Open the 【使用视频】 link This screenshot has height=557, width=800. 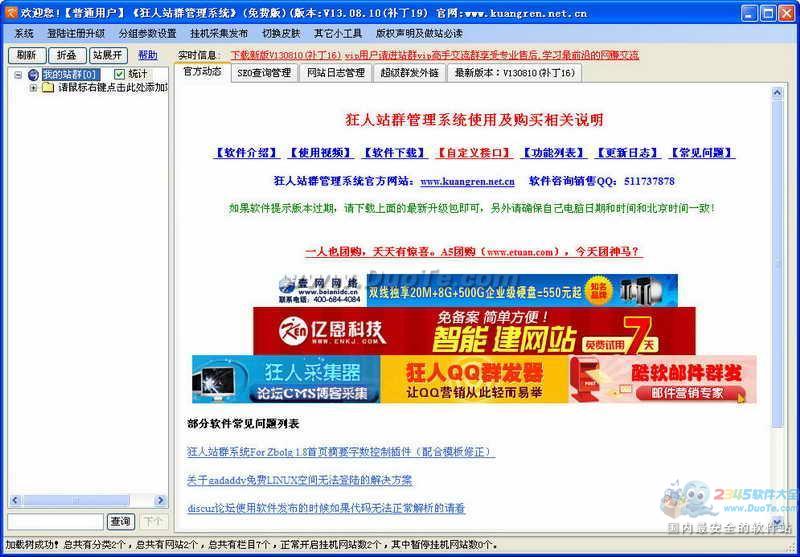click(320, 153)
